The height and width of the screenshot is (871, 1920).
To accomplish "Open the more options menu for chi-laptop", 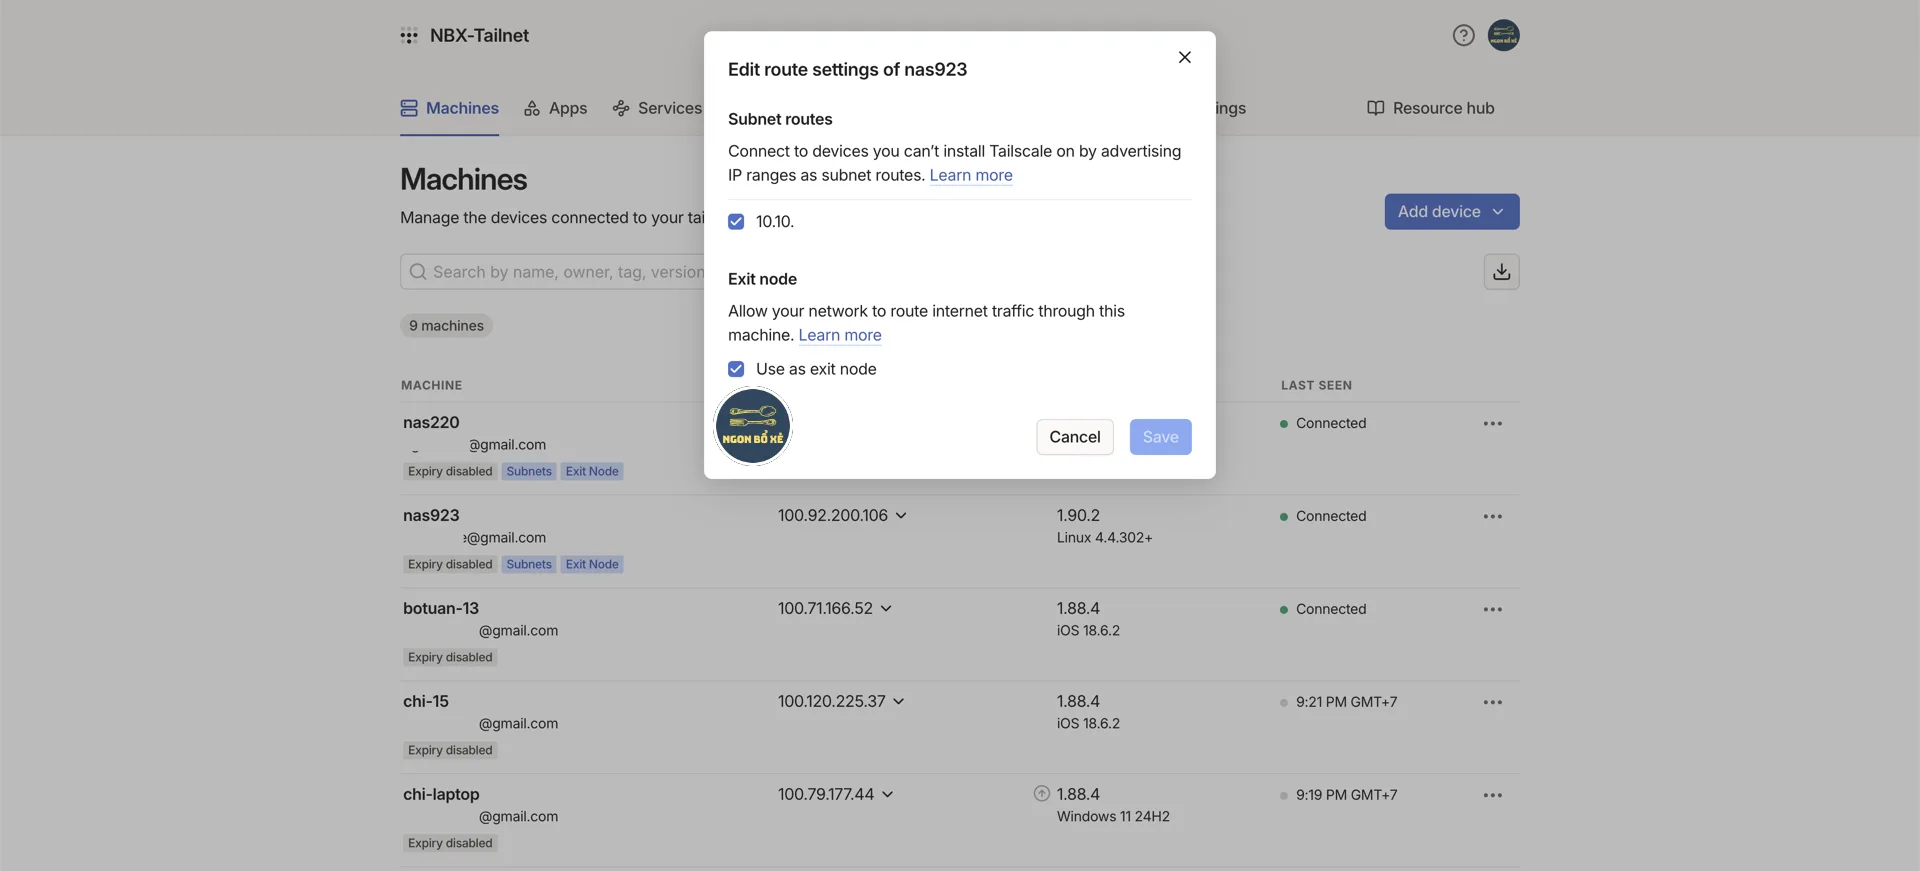I will (x=1492, y=796).
